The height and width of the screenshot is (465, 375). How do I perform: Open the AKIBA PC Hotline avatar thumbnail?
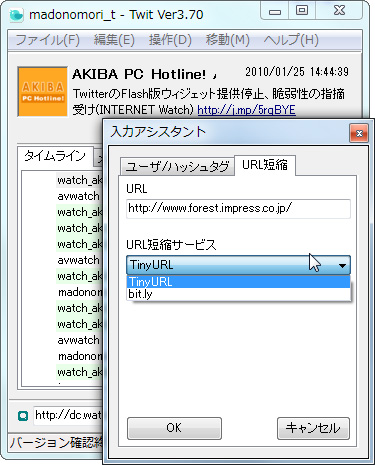[x=42, y=92]
